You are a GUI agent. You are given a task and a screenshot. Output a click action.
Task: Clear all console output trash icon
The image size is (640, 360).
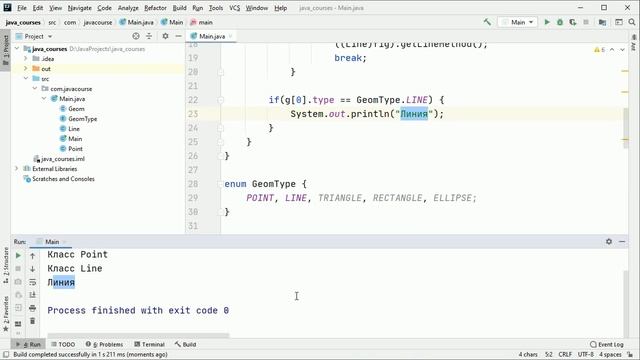(33, 321)
